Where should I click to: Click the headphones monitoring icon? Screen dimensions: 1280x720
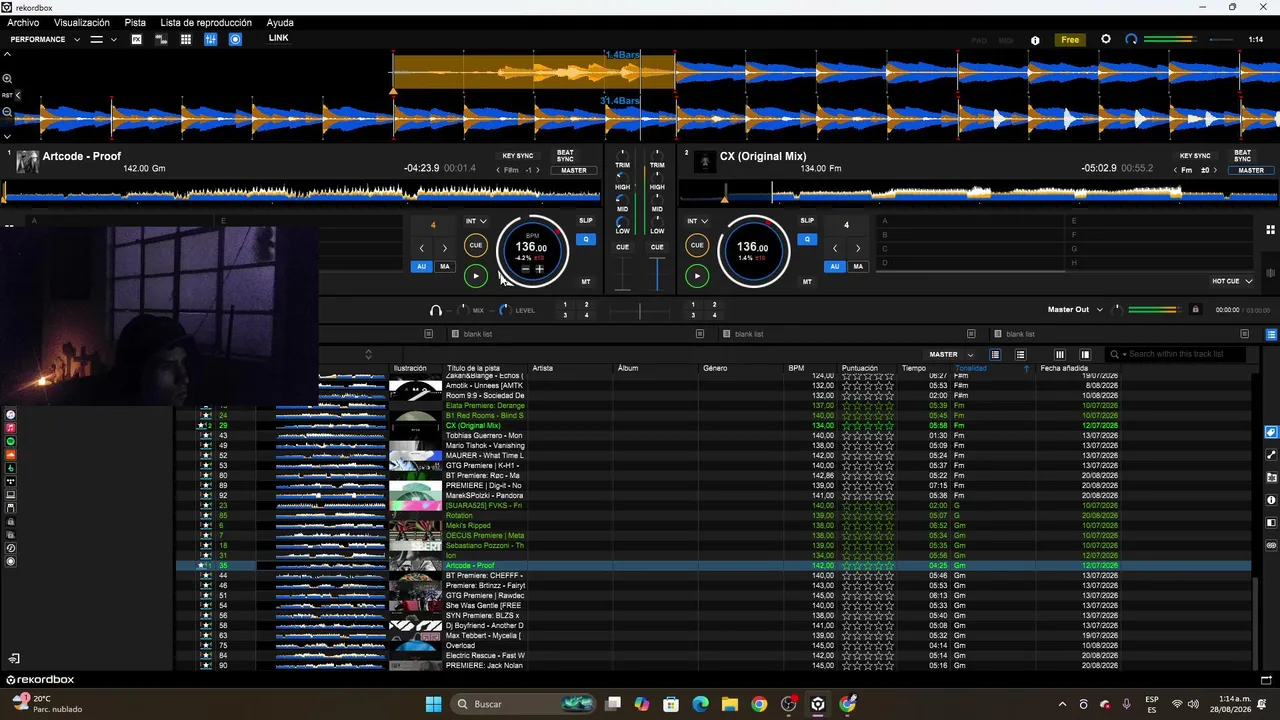point(435,310)
